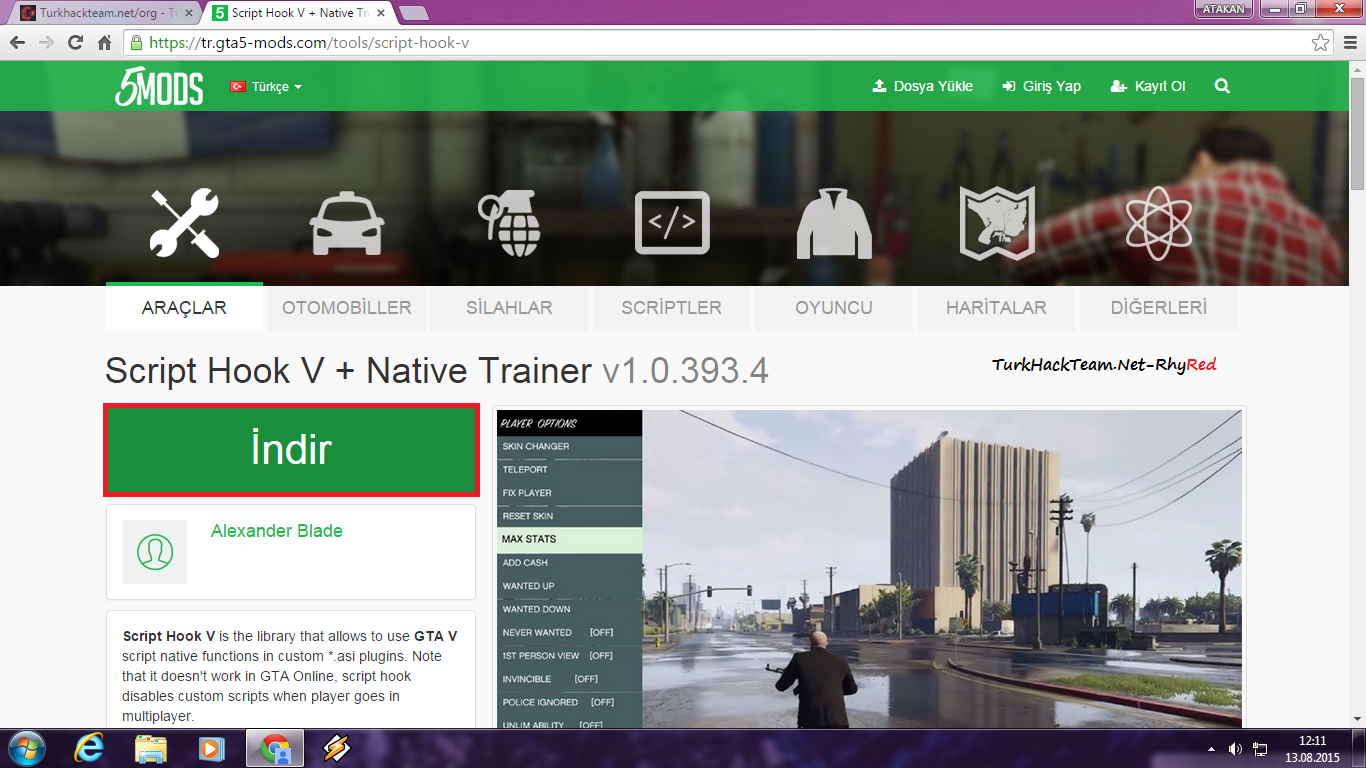This screenshot has width=1366, height=768.
Task: Open the Misc category atom icon
Action: (x=1159, y=224)
